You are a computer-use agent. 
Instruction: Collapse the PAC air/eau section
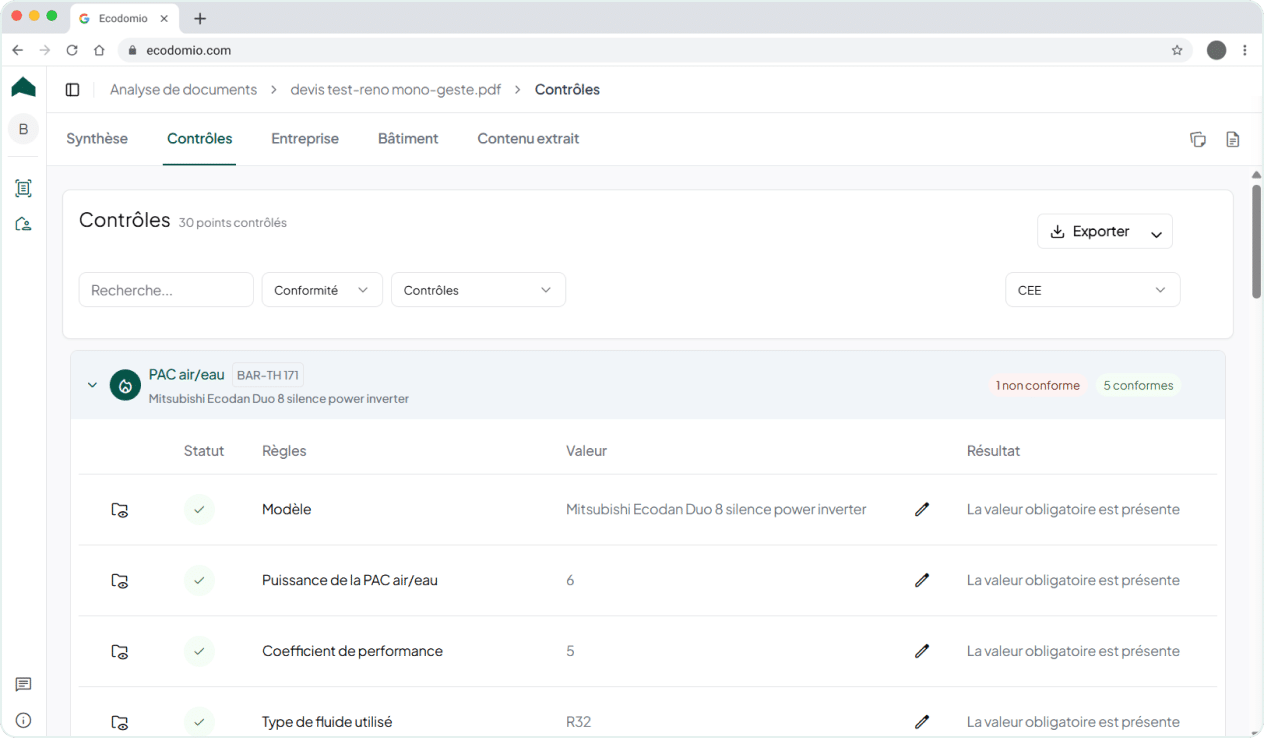tap(92, 385)
